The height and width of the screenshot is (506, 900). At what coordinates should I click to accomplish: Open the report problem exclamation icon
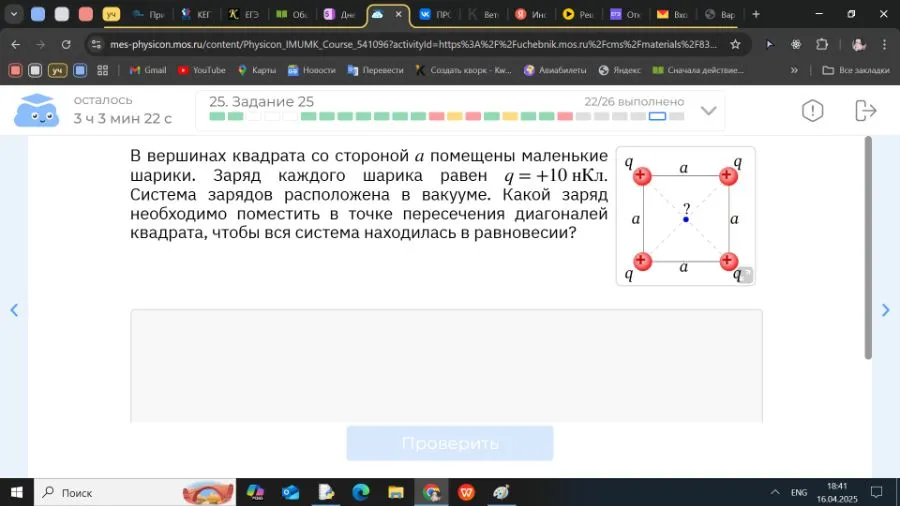pos(813,110)
